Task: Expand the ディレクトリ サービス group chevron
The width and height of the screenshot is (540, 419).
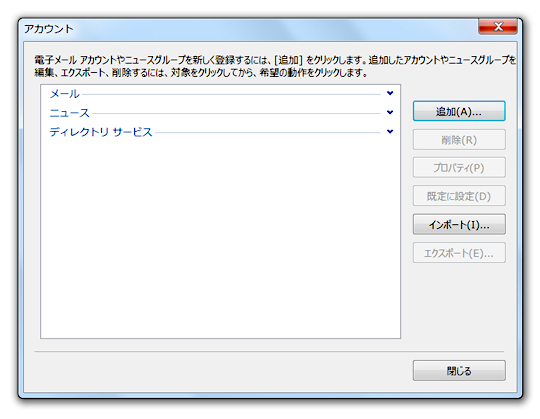Action: (390, 132)
